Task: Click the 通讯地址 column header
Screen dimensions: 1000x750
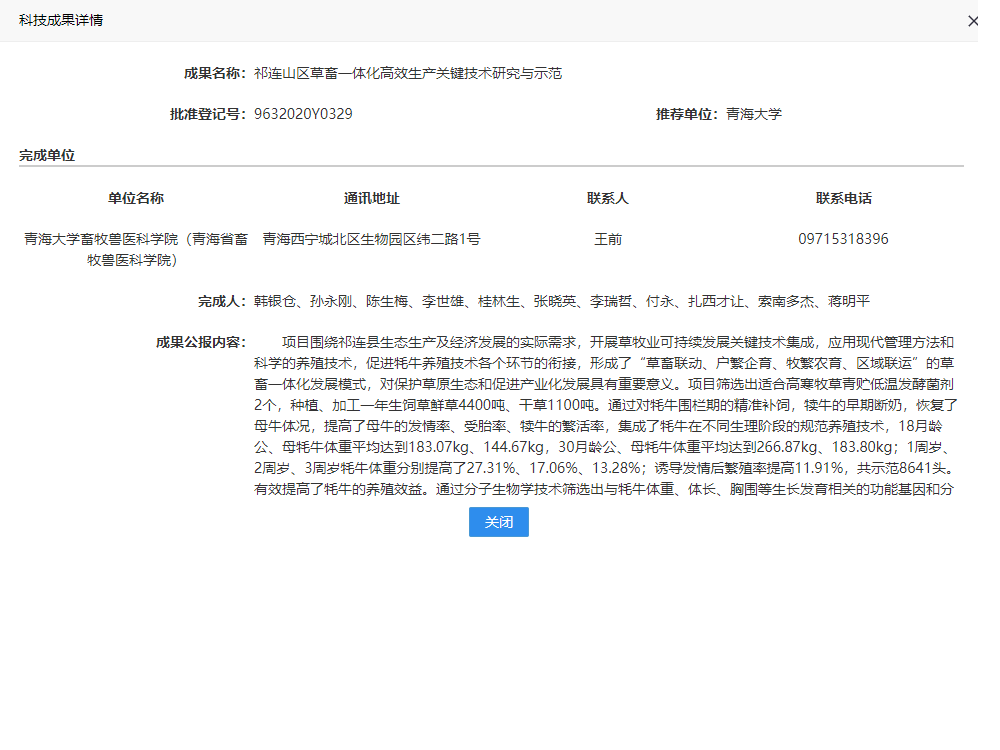Action: tap(372, 198)
